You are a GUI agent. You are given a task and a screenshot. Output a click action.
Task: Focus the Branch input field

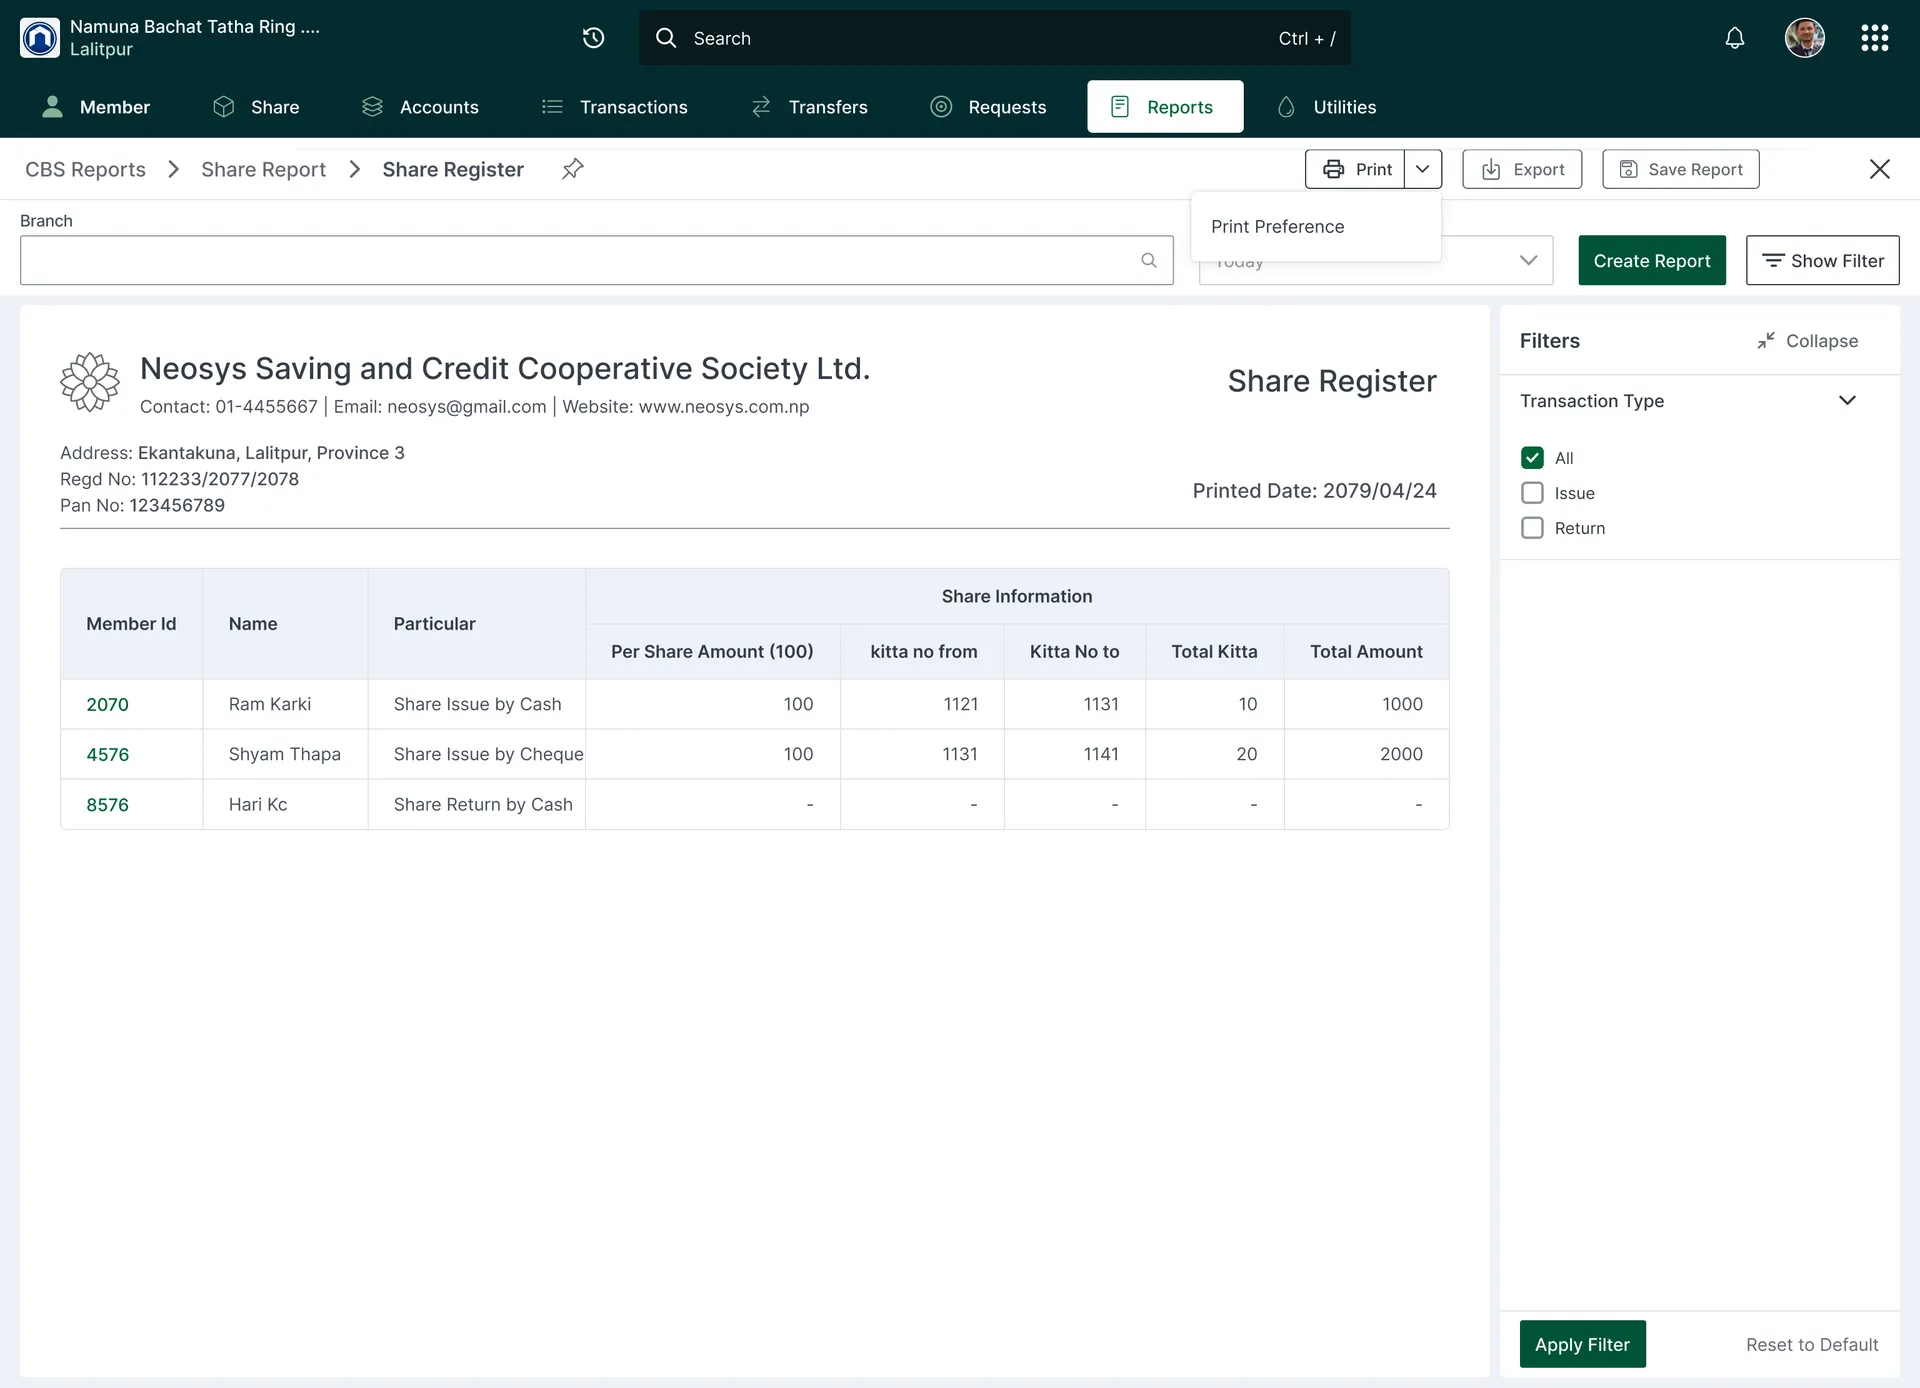tap(596, 260)
